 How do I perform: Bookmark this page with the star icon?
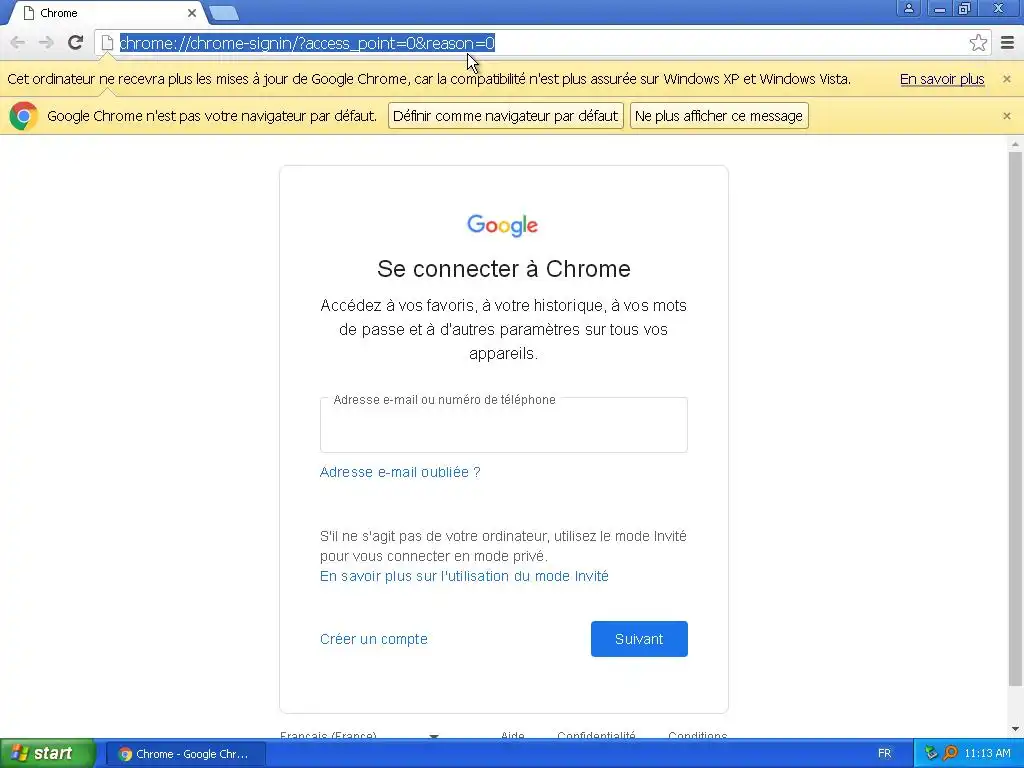coord(978,43)
